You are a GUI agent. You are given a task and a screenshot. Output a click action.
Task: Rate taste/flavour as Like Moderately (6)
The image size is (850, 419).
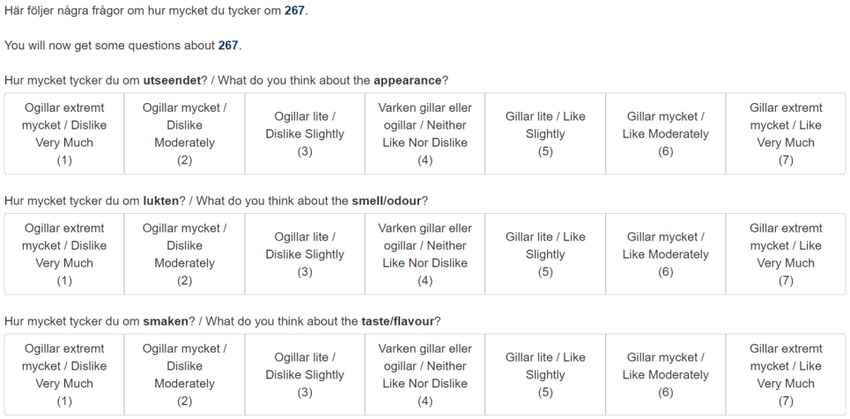click(666, 374)
